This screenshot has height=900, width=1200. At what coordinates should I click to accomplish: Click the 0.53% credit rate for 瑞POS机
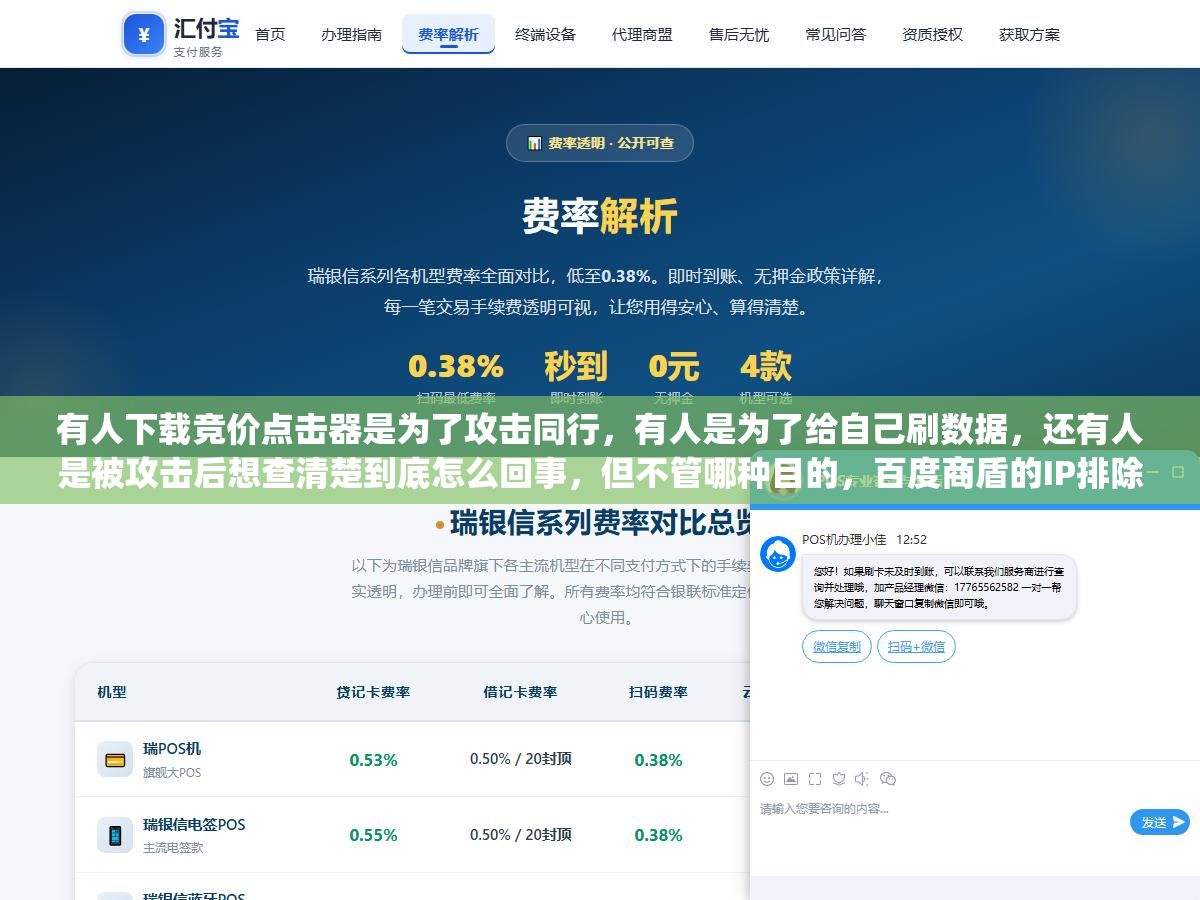(x=373, y=760)
